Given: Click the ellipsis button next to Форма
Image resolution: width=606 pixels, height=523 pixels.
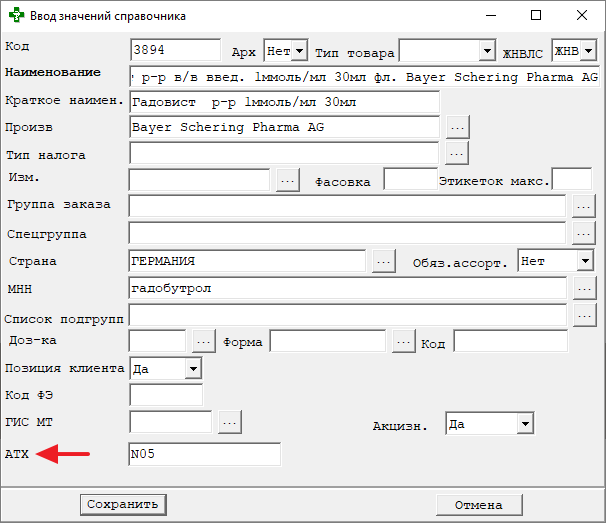Looking at the screenshot, I should pos(403,342).
